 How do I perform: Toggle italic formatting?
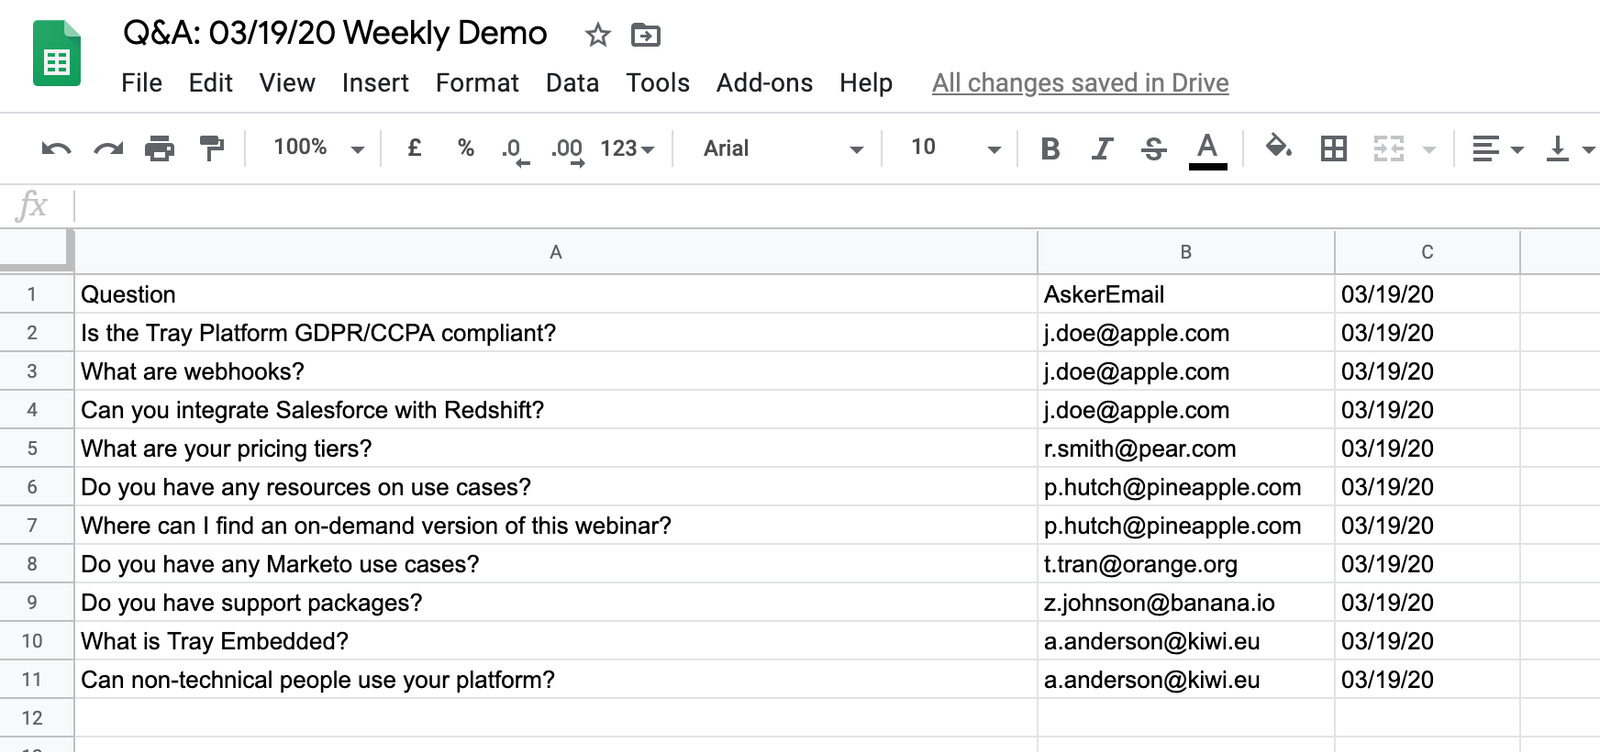click(1102, 149)
